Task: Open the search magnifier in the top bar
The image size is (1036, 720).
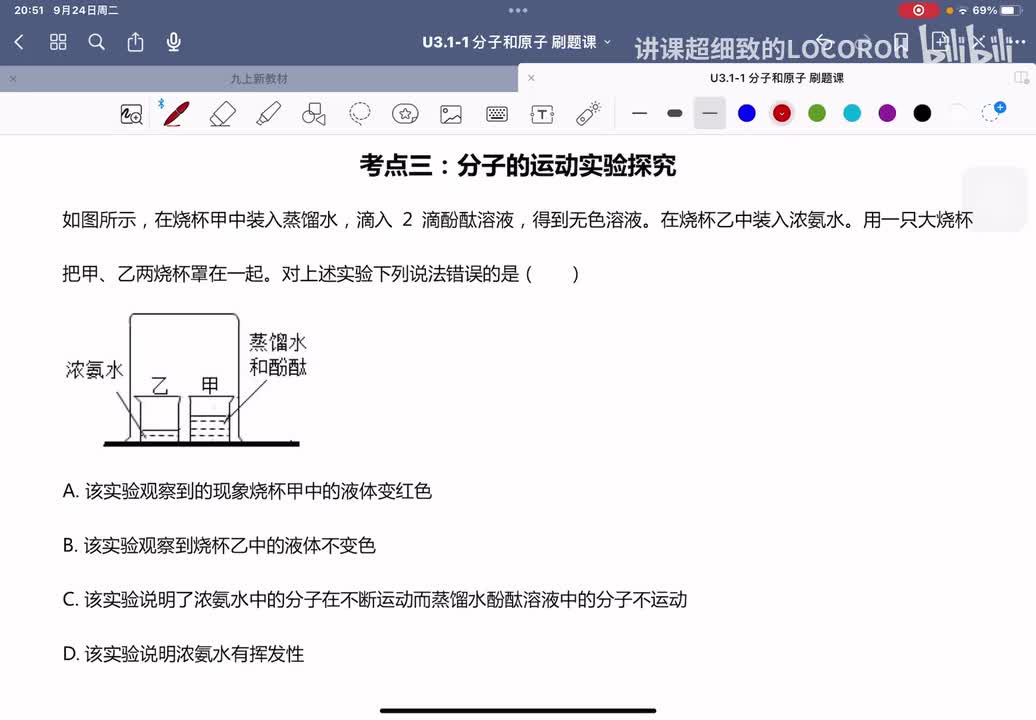Action: coord(96,42)
